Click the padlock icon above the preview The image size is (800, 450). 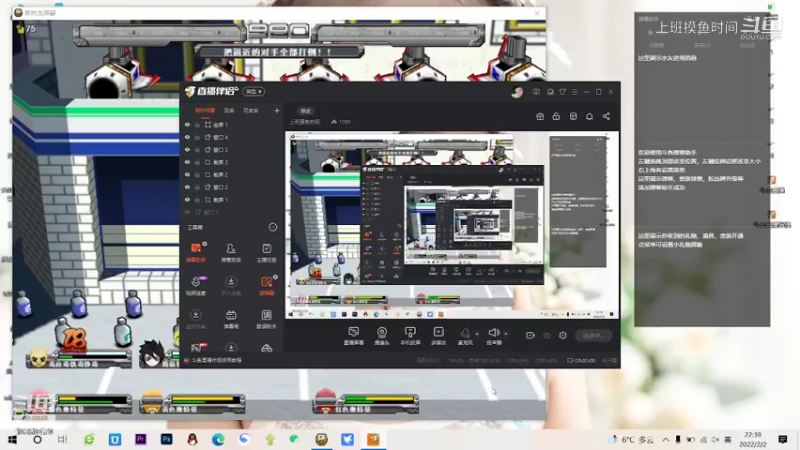[x=556, y=116]
